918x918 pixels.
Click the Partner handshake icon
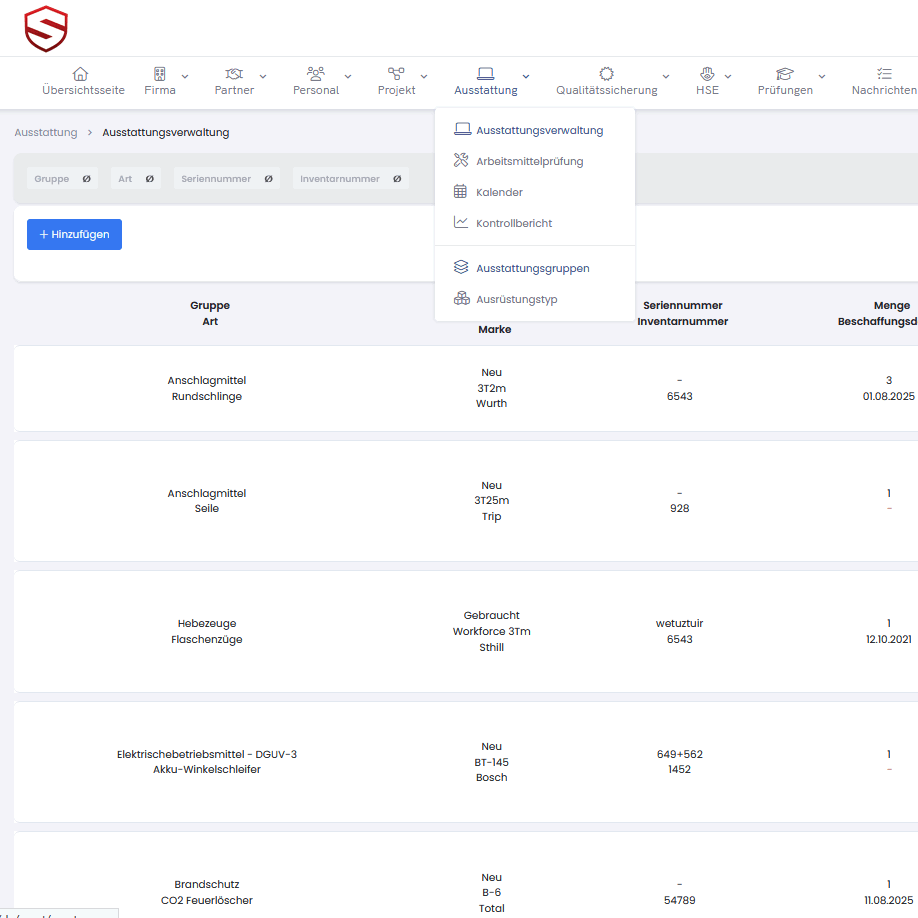234,74
